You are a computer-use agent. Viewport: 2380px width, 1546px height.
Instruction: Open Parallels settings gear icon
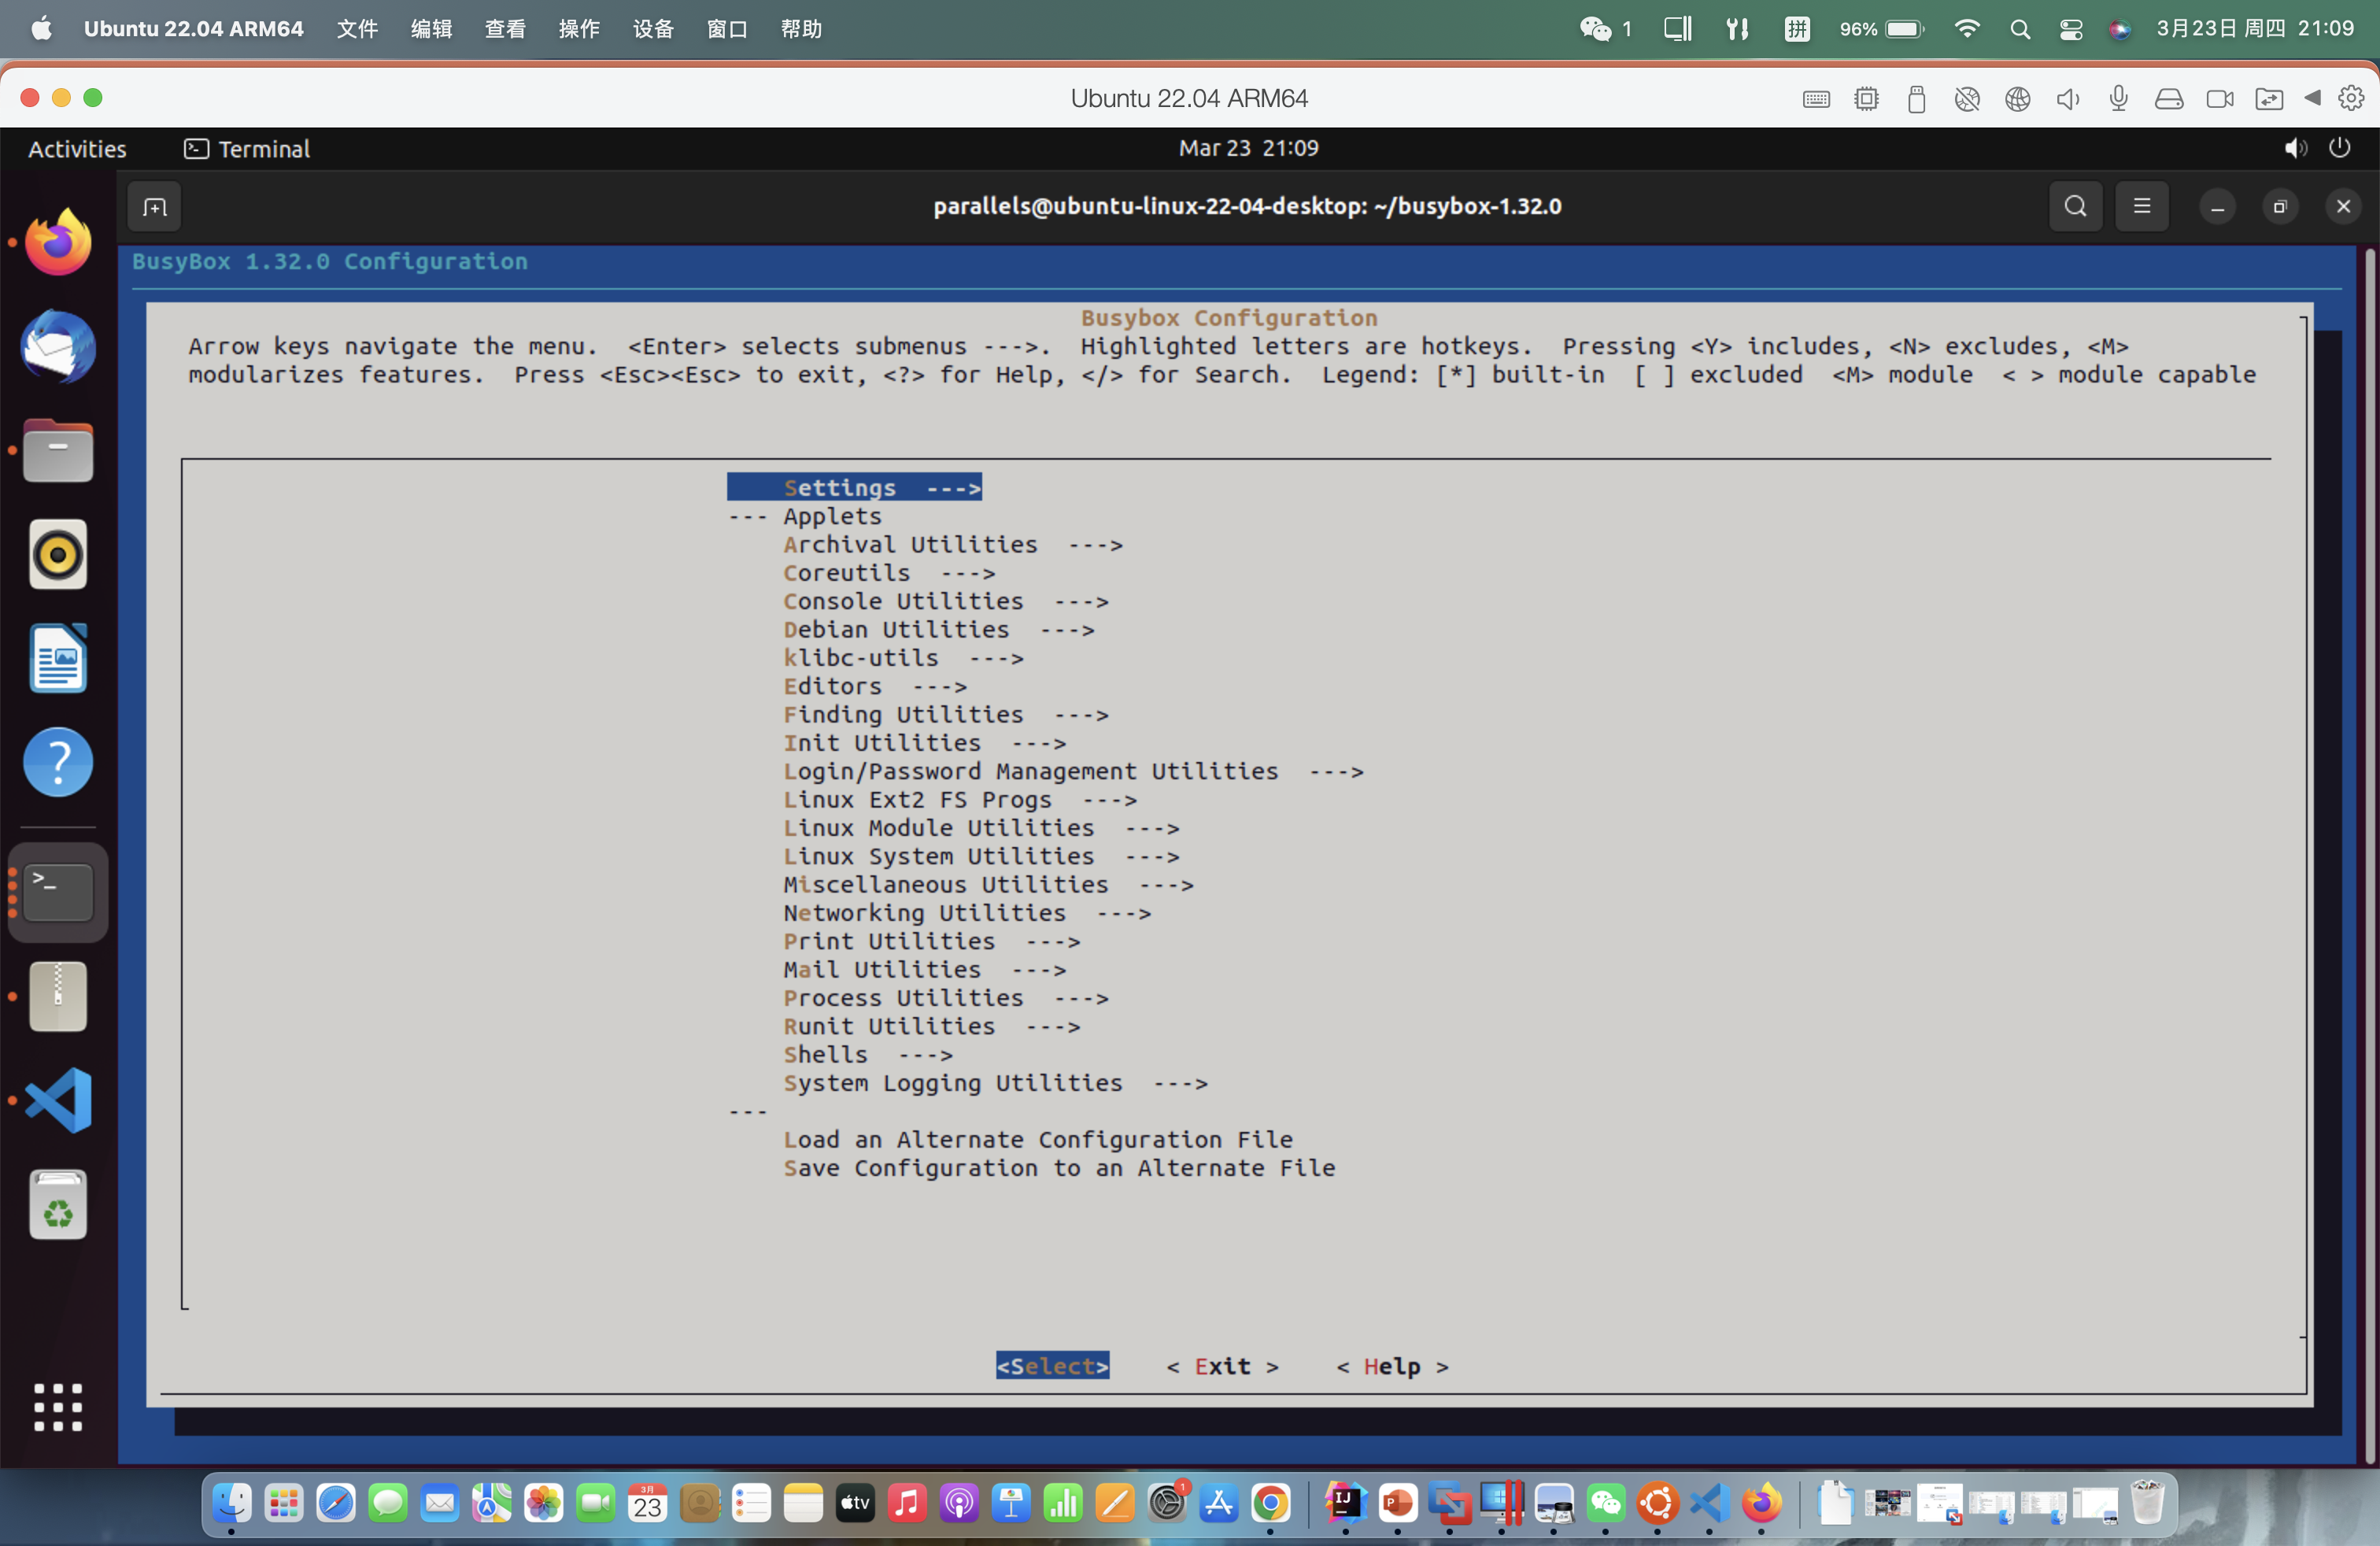pyautogui.click(x=2351, y=98)
